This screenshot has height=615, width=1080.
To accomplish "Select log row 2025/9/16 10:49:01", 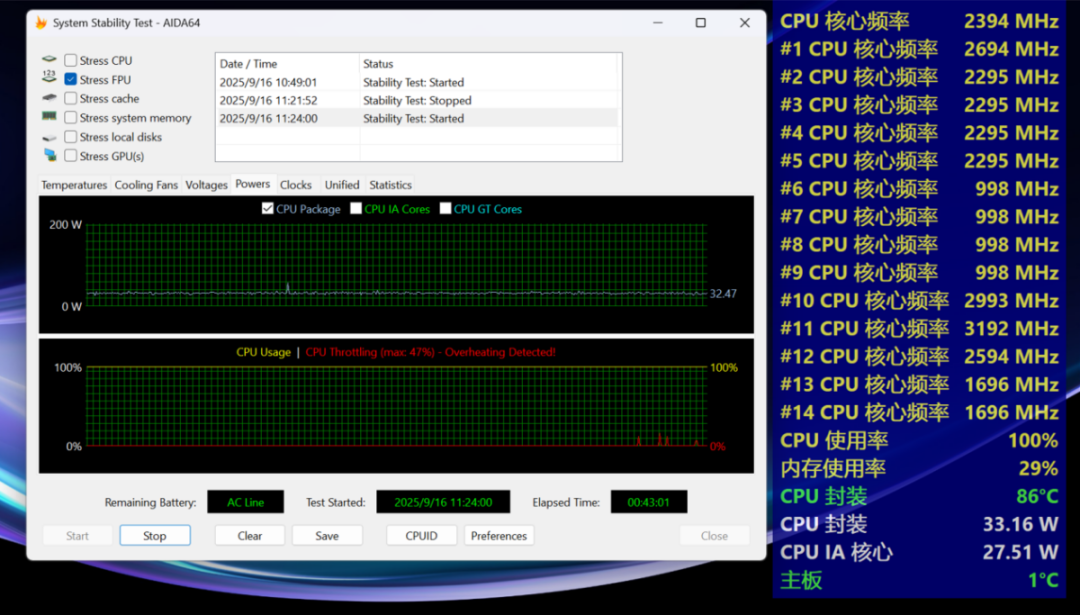I will pyautogui.click(x=418, y=82).
